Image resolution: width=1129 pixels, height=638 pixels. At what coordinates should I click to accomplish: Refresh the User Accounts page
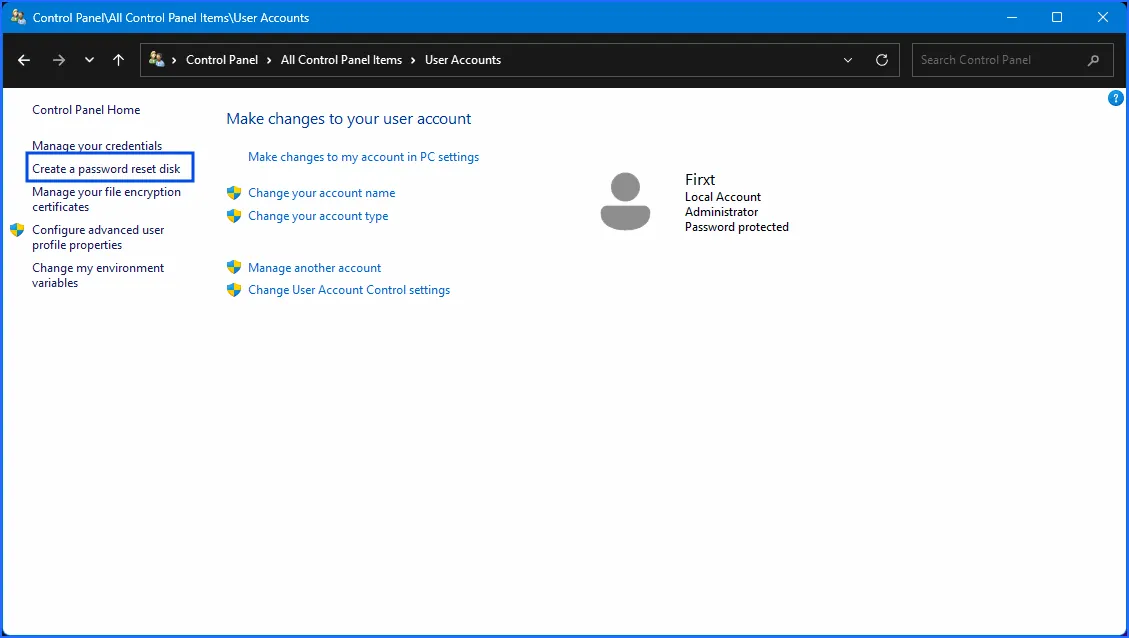coord(881,60)
